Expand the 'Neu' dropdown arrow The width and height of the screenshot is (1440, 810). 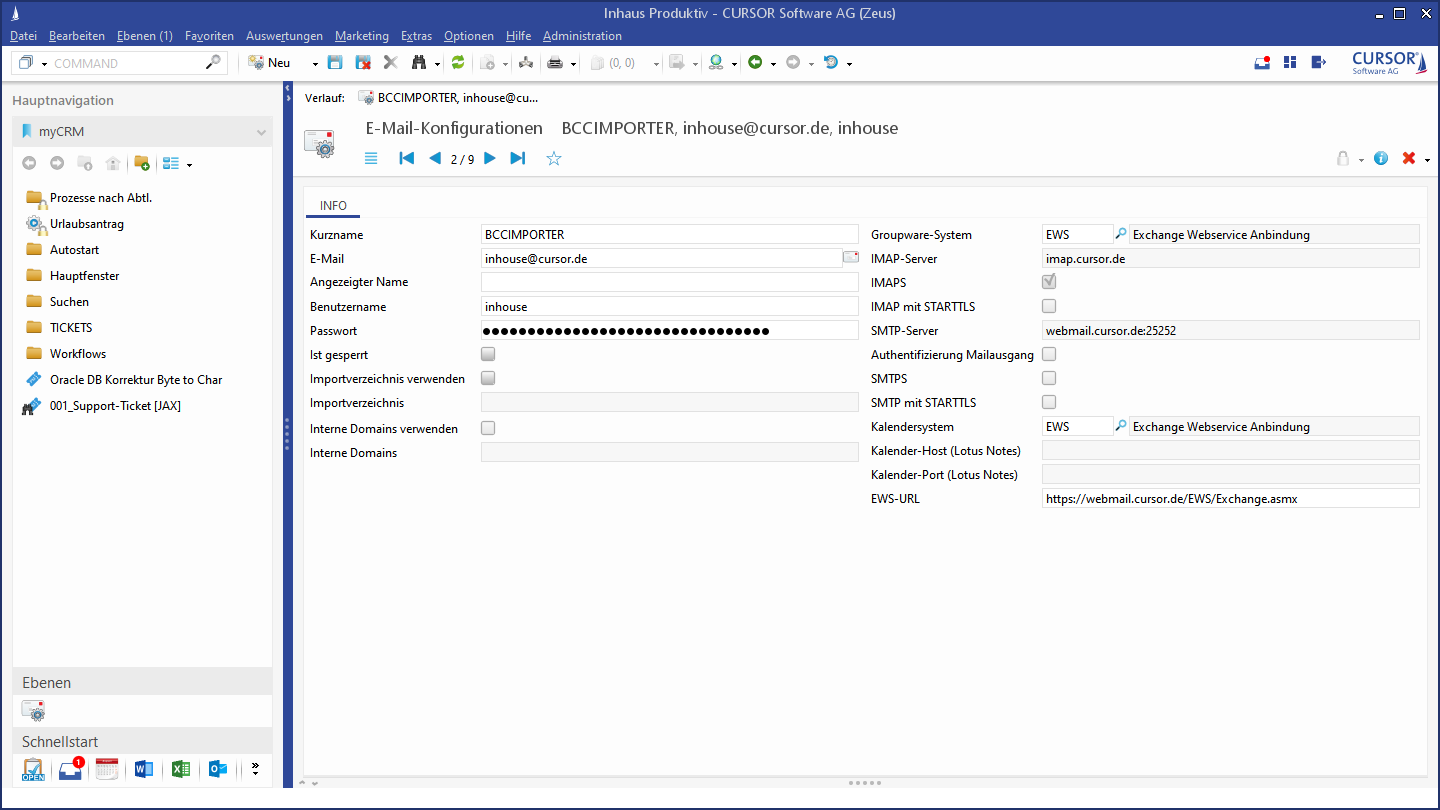click(x=315, y=64)
